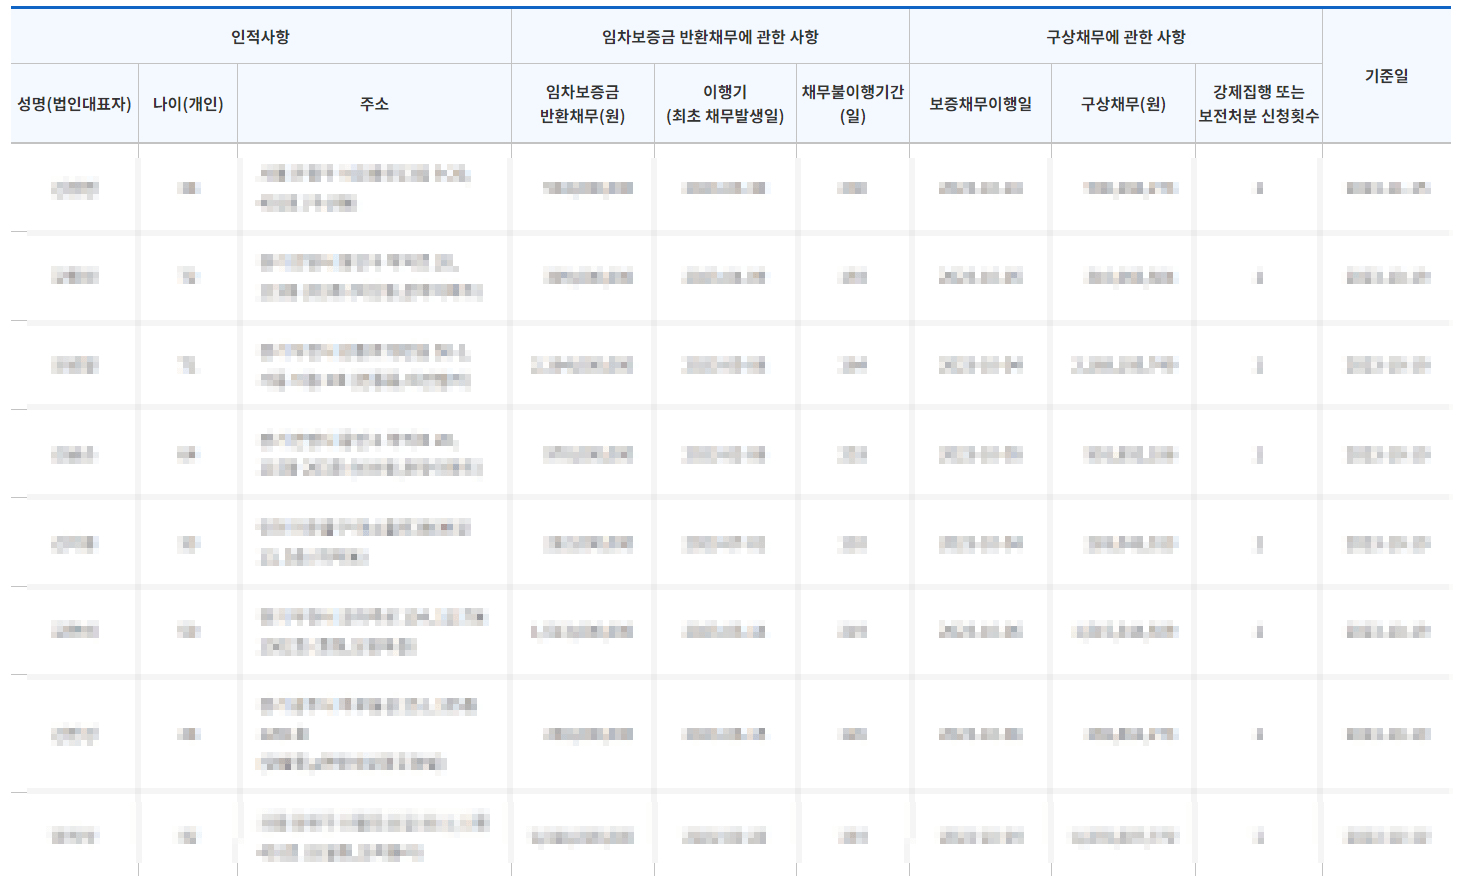Click the deposit amount cell in row six
The image size is (1465, 876).
(580, 630)
